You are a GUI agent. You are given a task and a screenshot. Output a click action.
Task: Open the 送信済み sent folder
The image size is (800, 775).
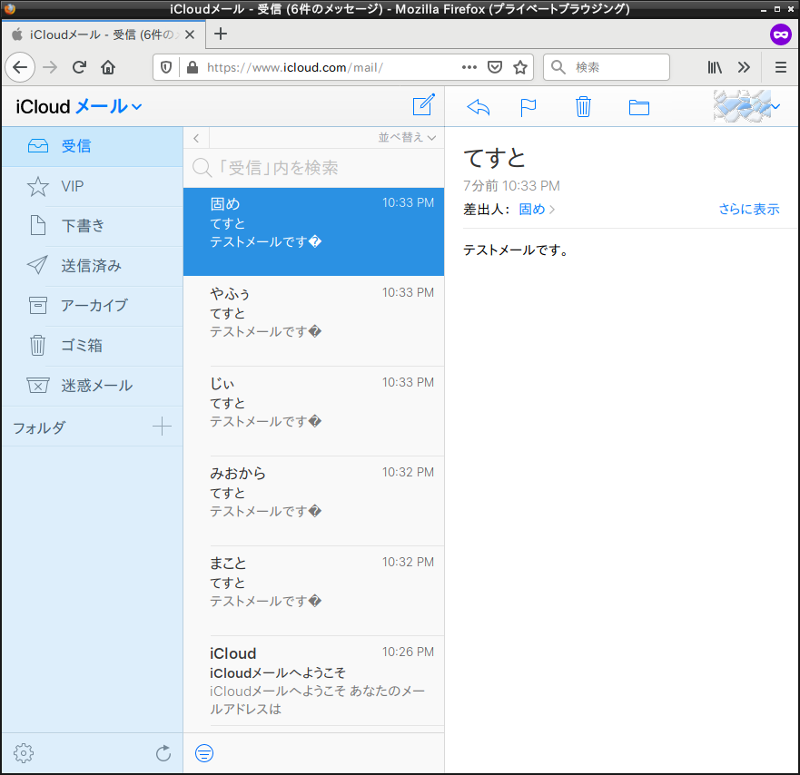[x=92, y=266]
